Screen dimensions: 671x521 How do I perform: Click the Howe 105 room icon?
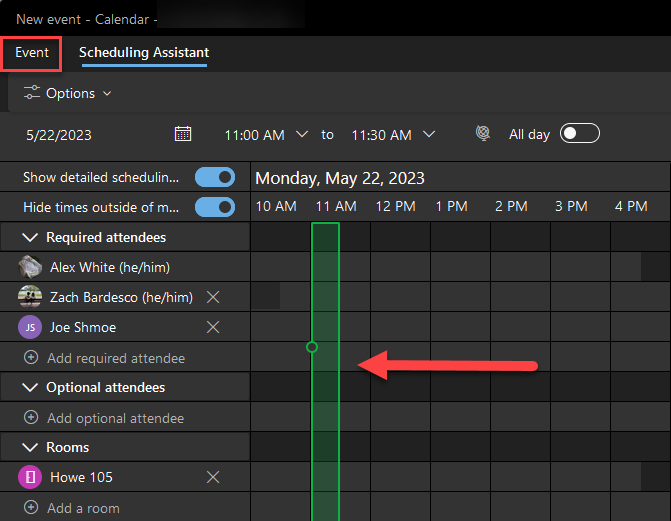click(x=30, y=477)
